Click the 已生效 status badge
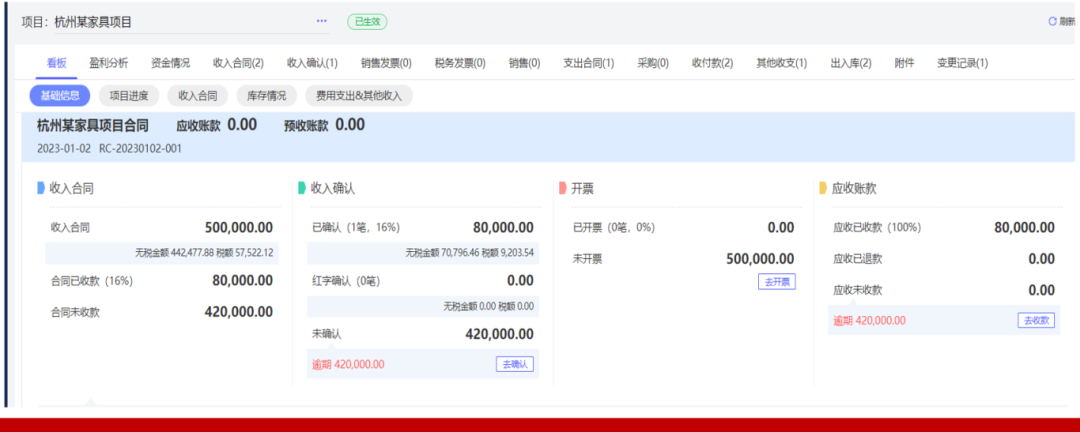The image size is (1080, 432). (x=367, y=21)
